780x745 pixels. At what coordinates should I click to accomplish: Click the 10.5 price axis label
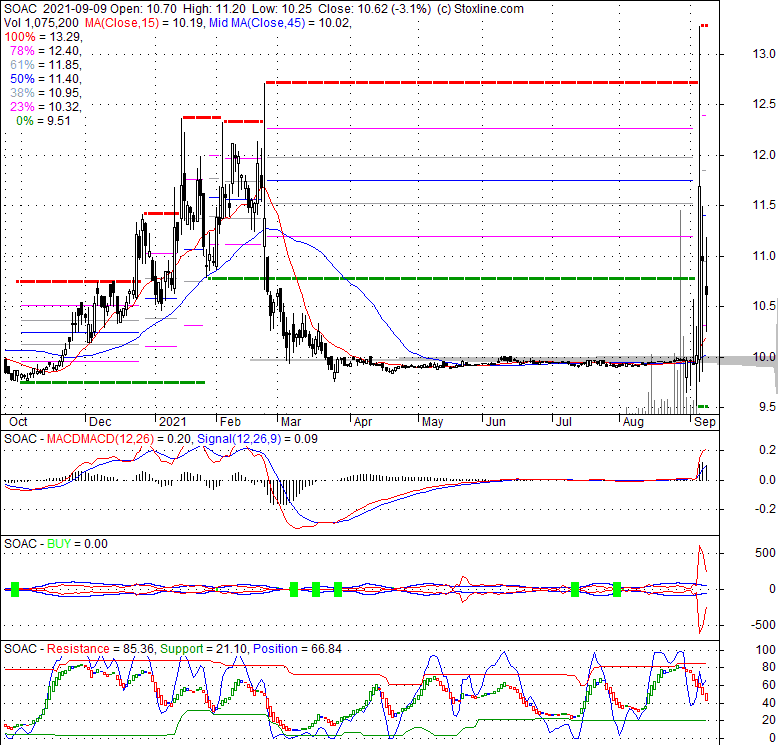(764, 306)
